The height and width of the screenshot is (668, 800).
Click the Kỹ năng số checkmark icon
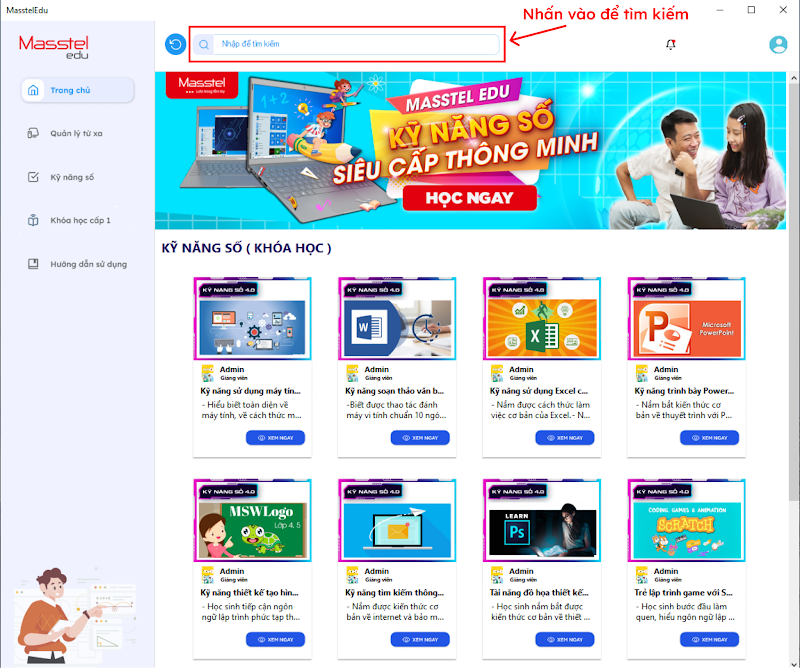point(33,177)
